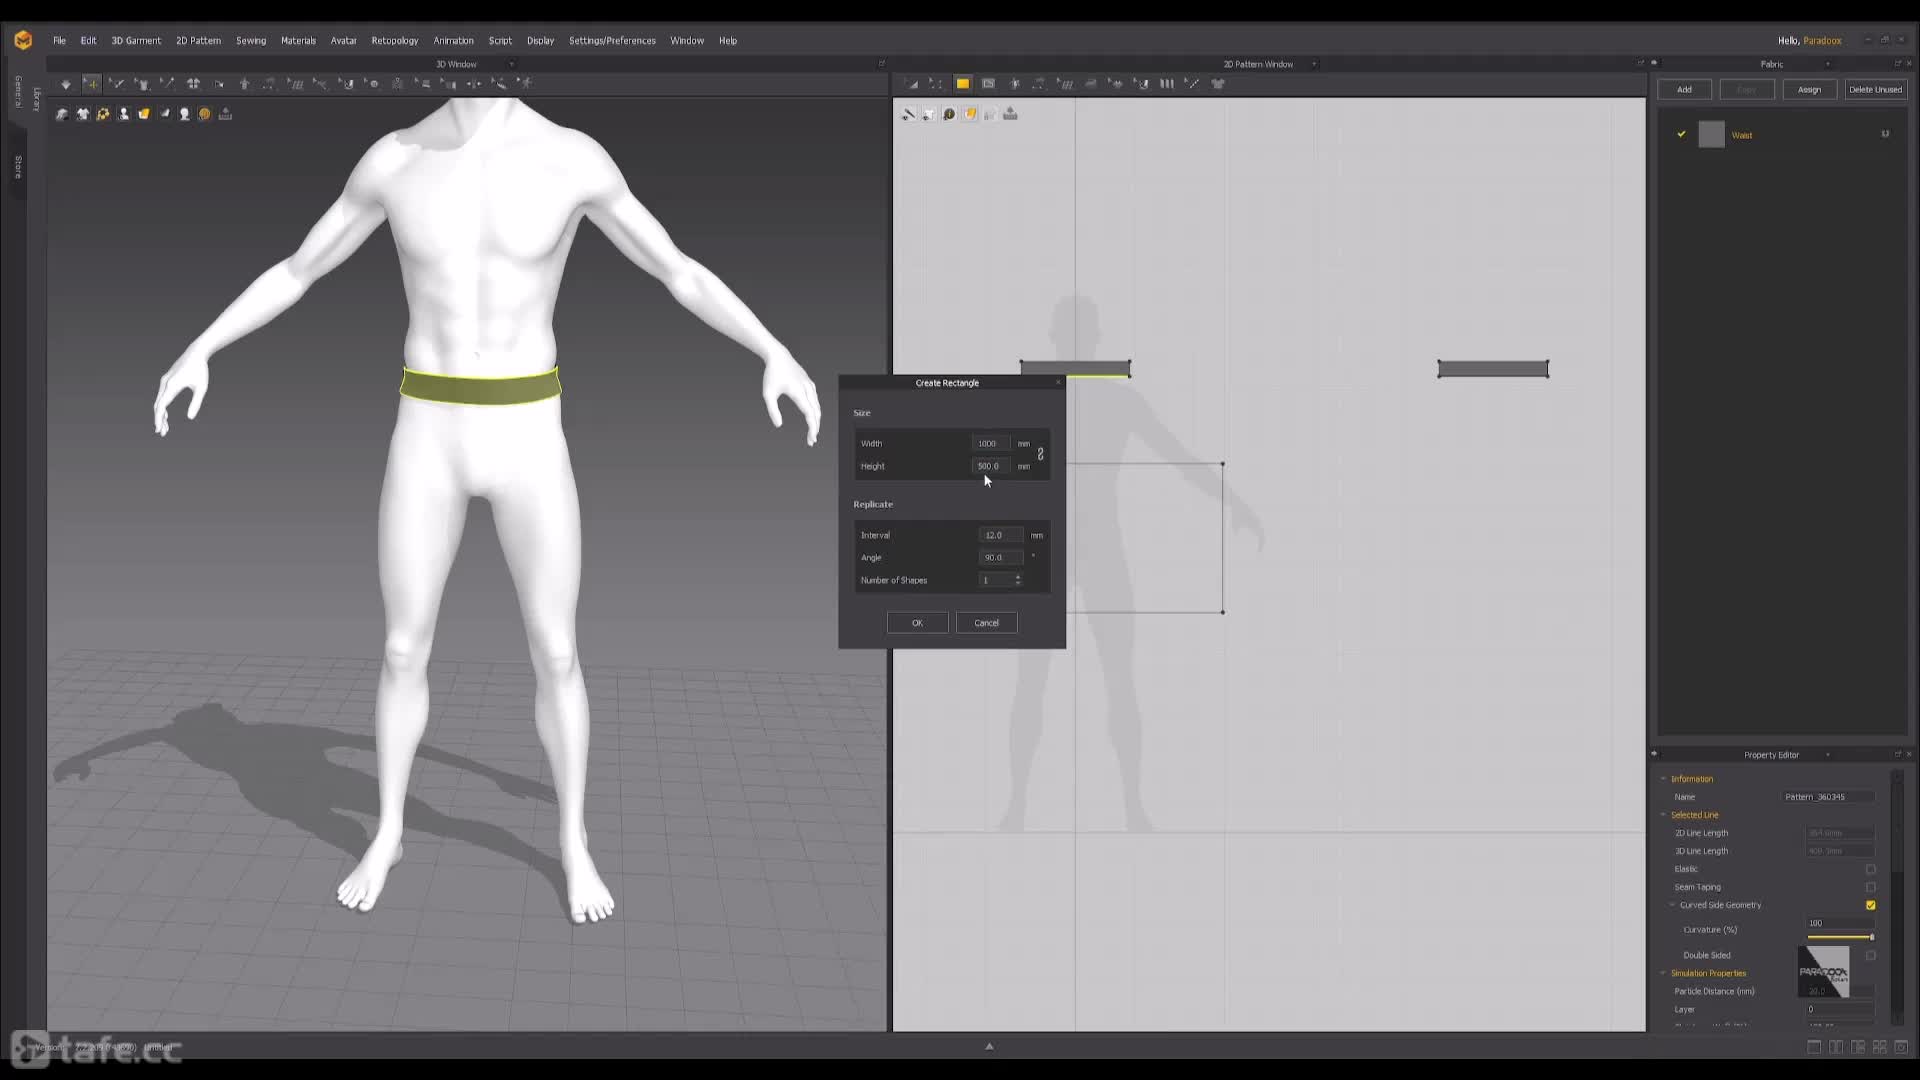The height and width of the screenshot is (1080, 1920).
Task: Click the garment display icon in 3D view options
Action: pyautogui.click(x=83, y=114)
